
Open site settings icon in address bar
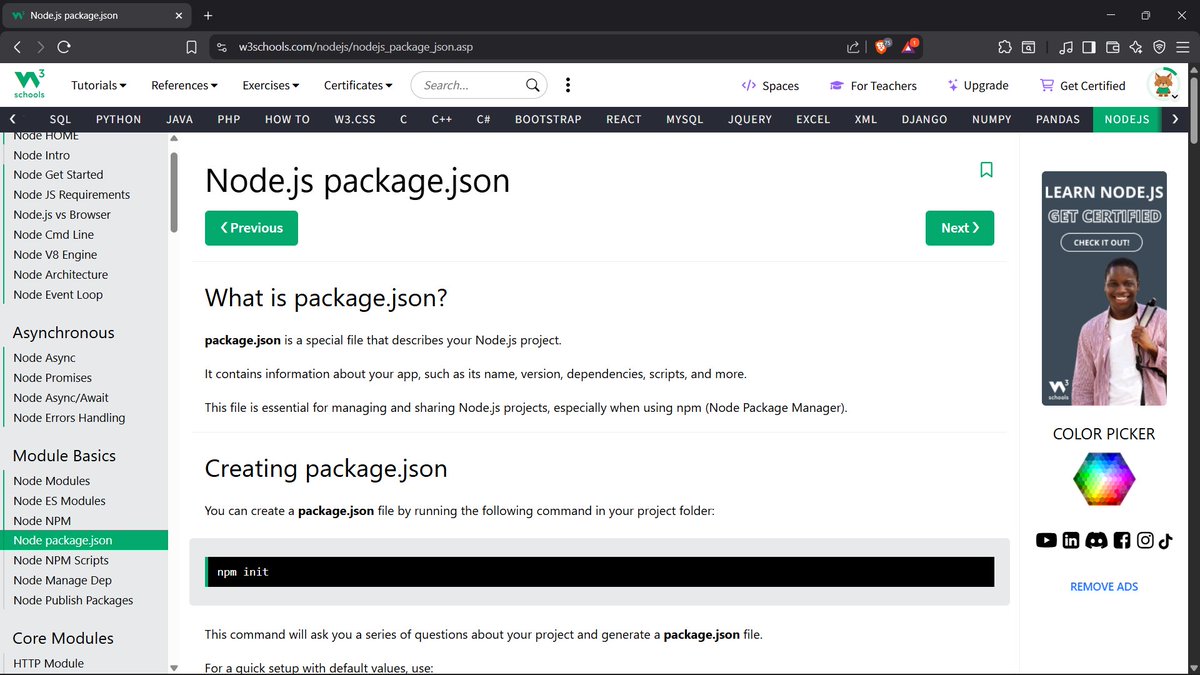tap(223, 46)
